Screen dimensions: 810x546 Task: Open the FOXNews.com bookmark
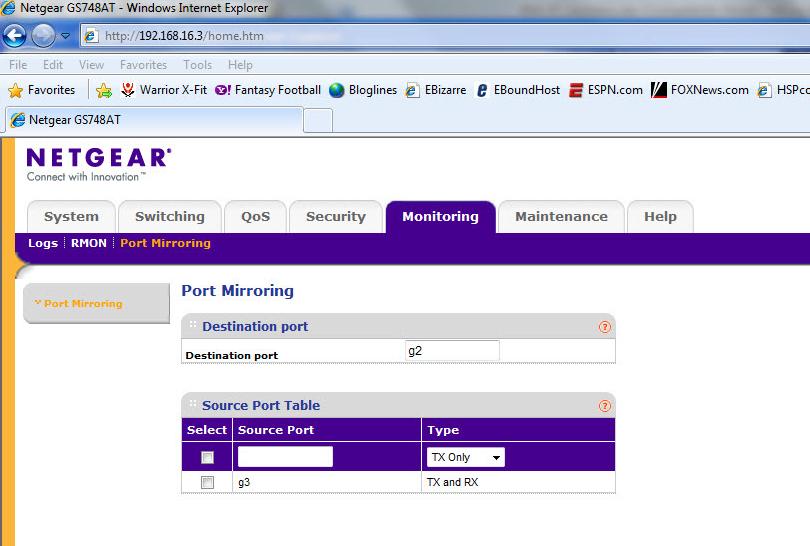[700, 90]
